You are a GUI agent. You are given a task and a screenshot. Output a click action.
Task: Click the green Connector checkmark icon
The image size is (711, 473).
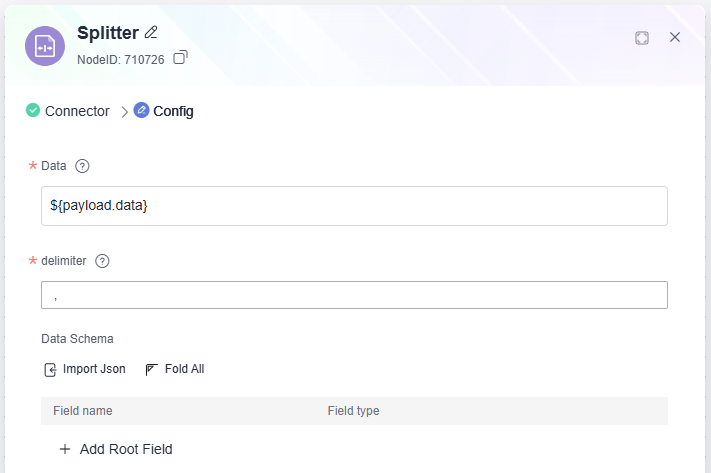tap(33, 110)
